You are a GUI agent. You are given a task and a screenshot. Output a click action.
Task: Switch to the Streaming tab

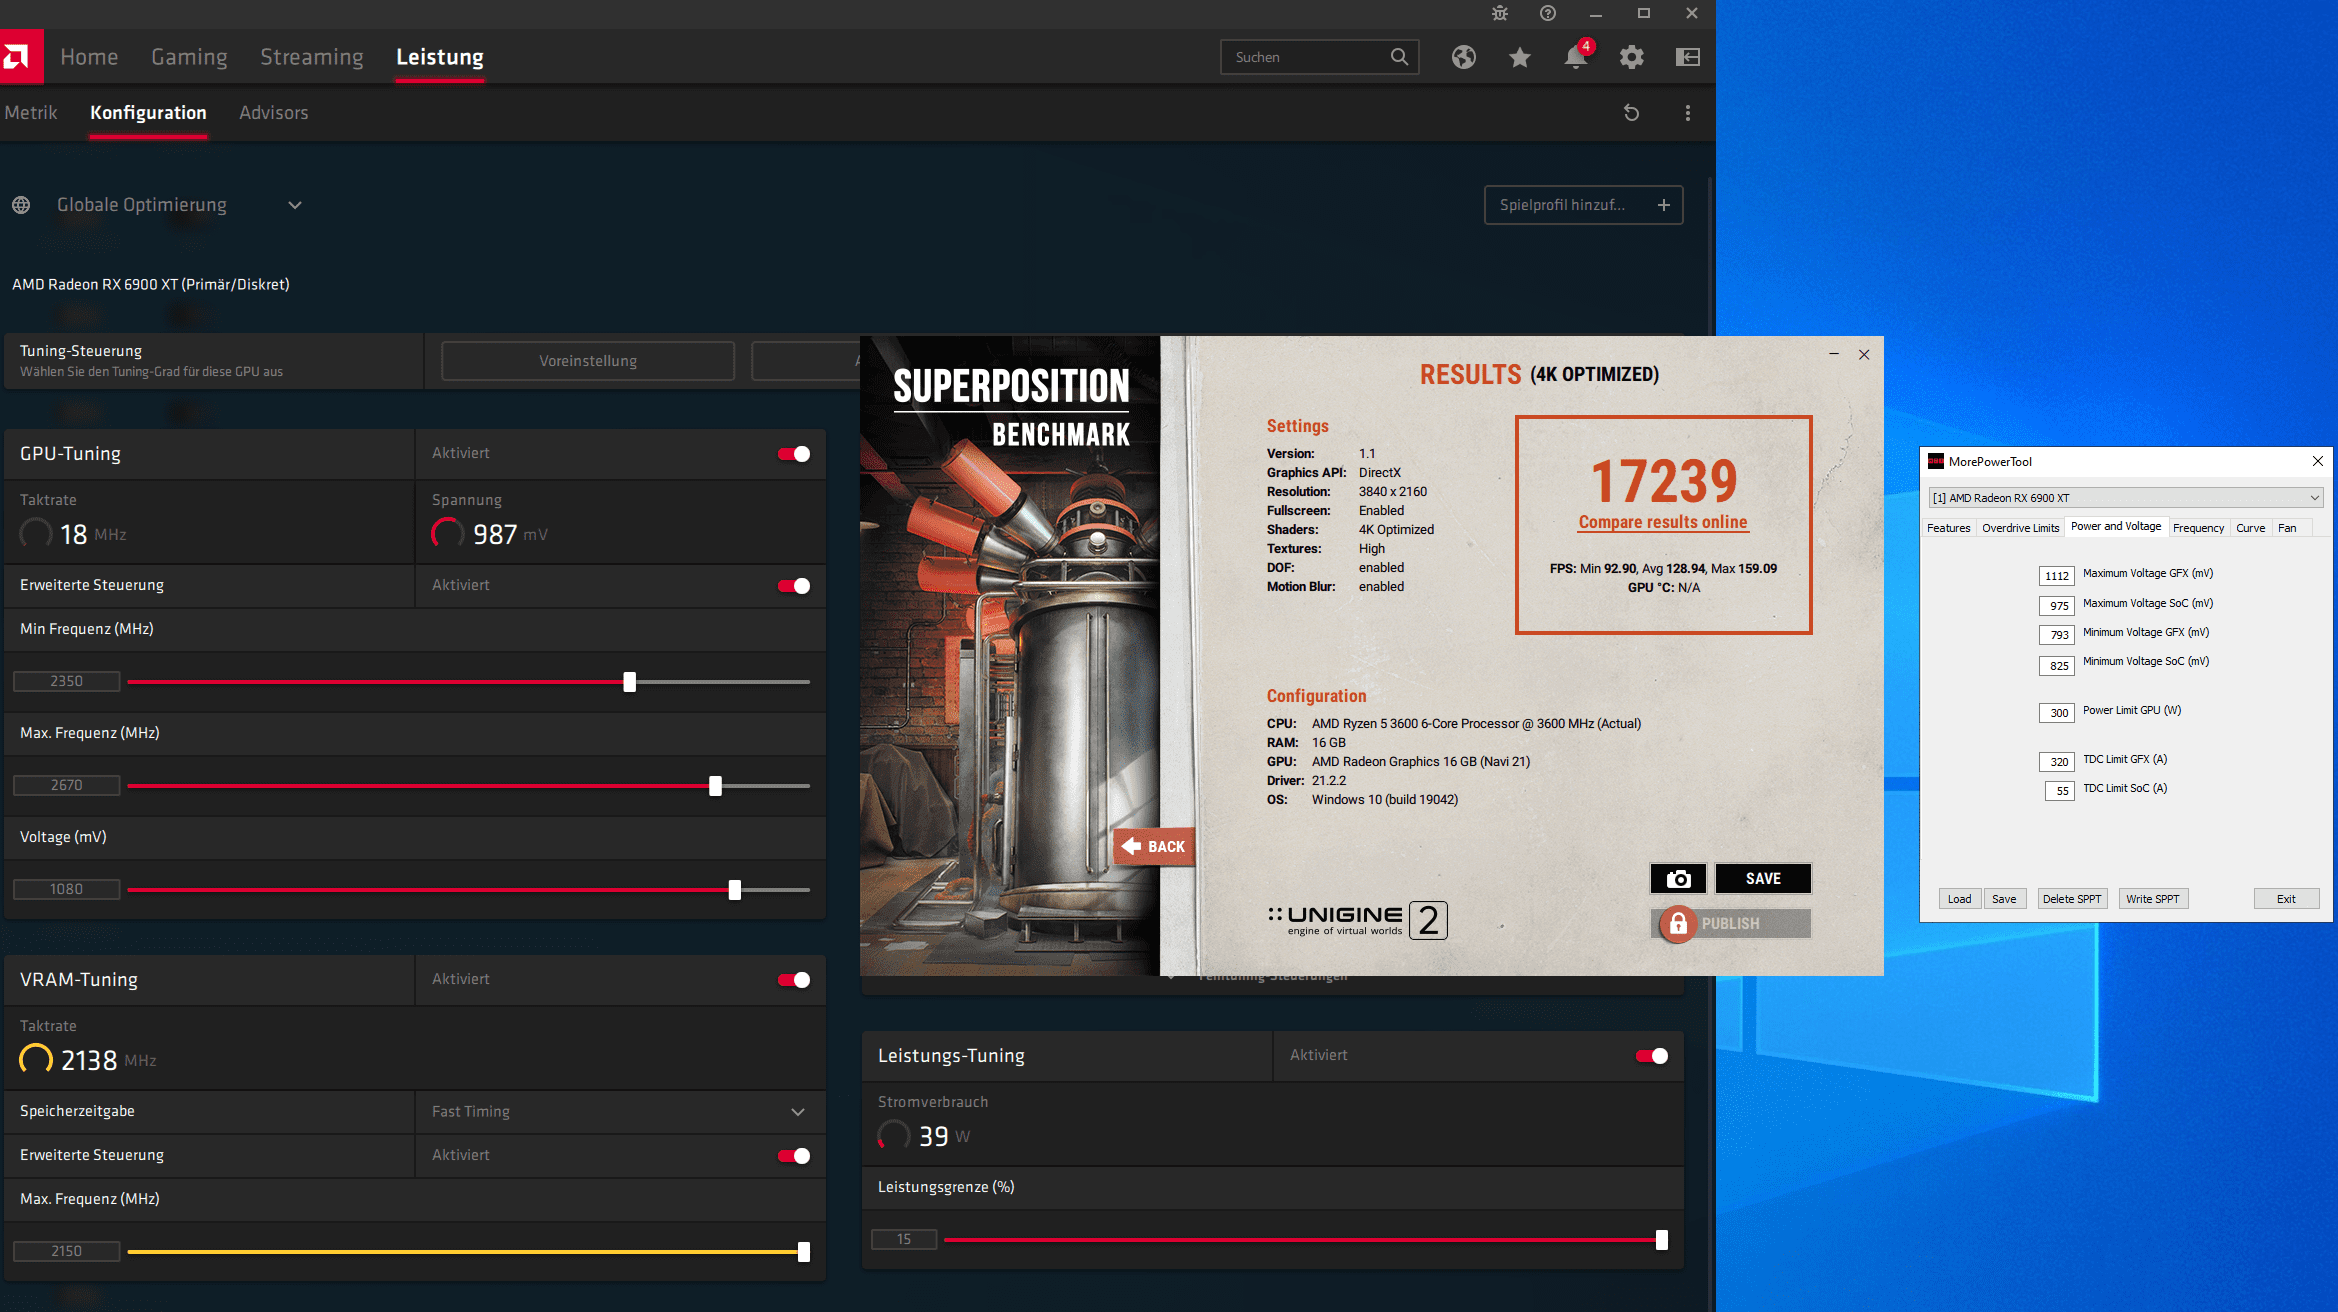(x=312, y=57)
